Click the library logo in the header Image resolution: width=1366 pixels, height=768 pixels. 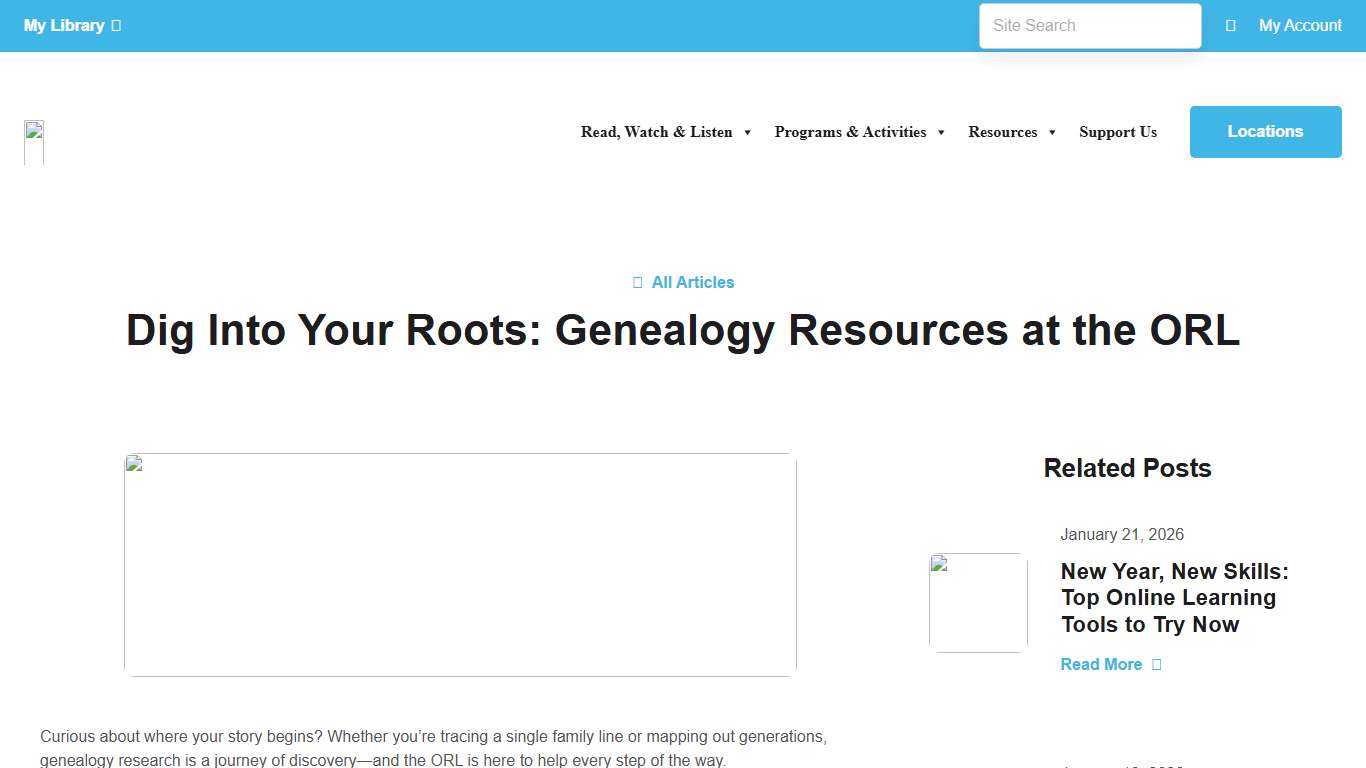[x=33, y=141]
